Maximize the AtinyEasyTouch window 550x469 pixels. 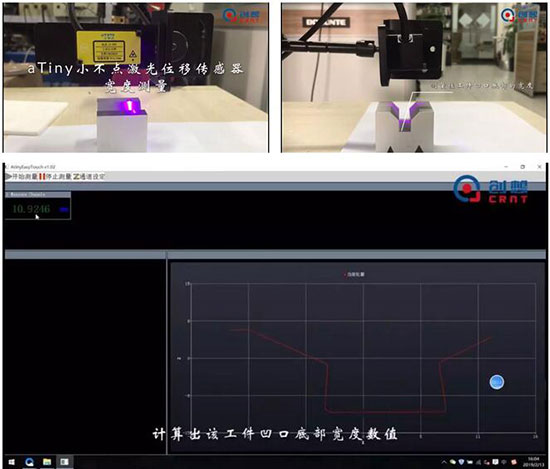click(523, 167)
